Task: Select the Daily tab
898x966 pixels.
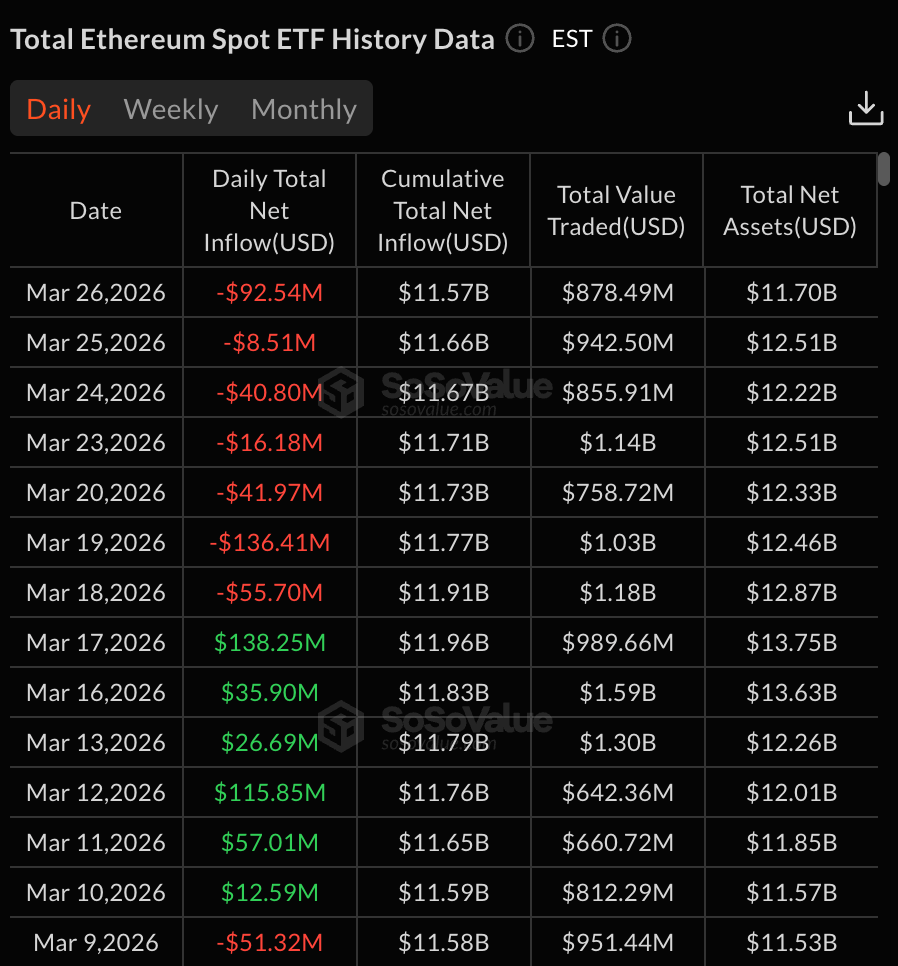Action: click(58, 108)
